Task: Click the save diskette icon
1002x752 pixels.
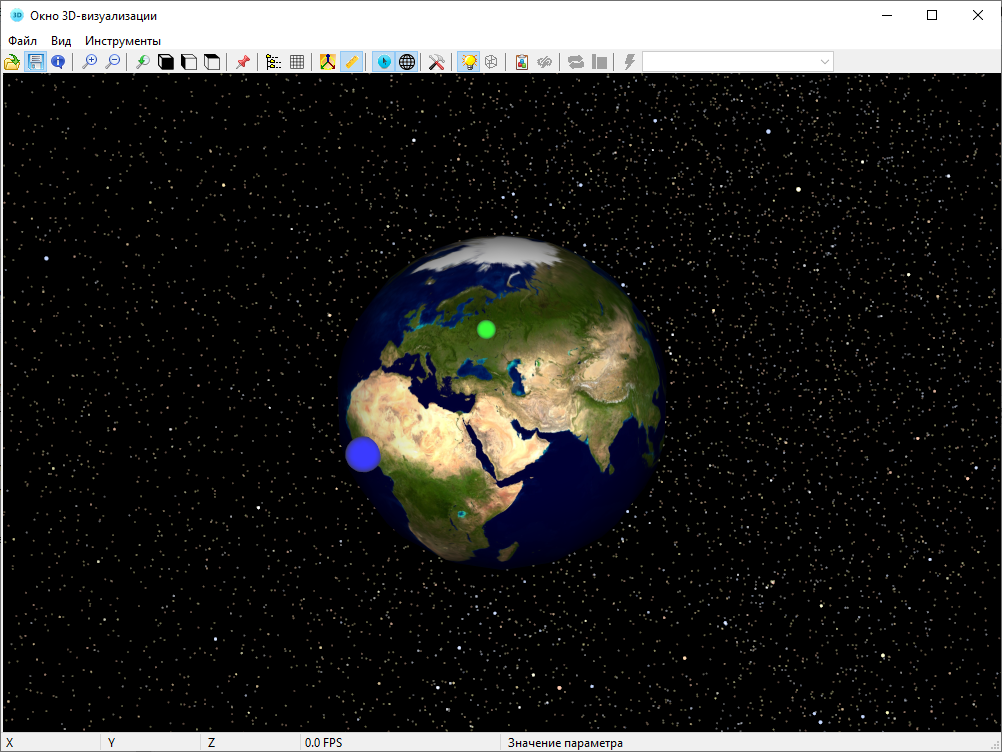Action: 36,62
